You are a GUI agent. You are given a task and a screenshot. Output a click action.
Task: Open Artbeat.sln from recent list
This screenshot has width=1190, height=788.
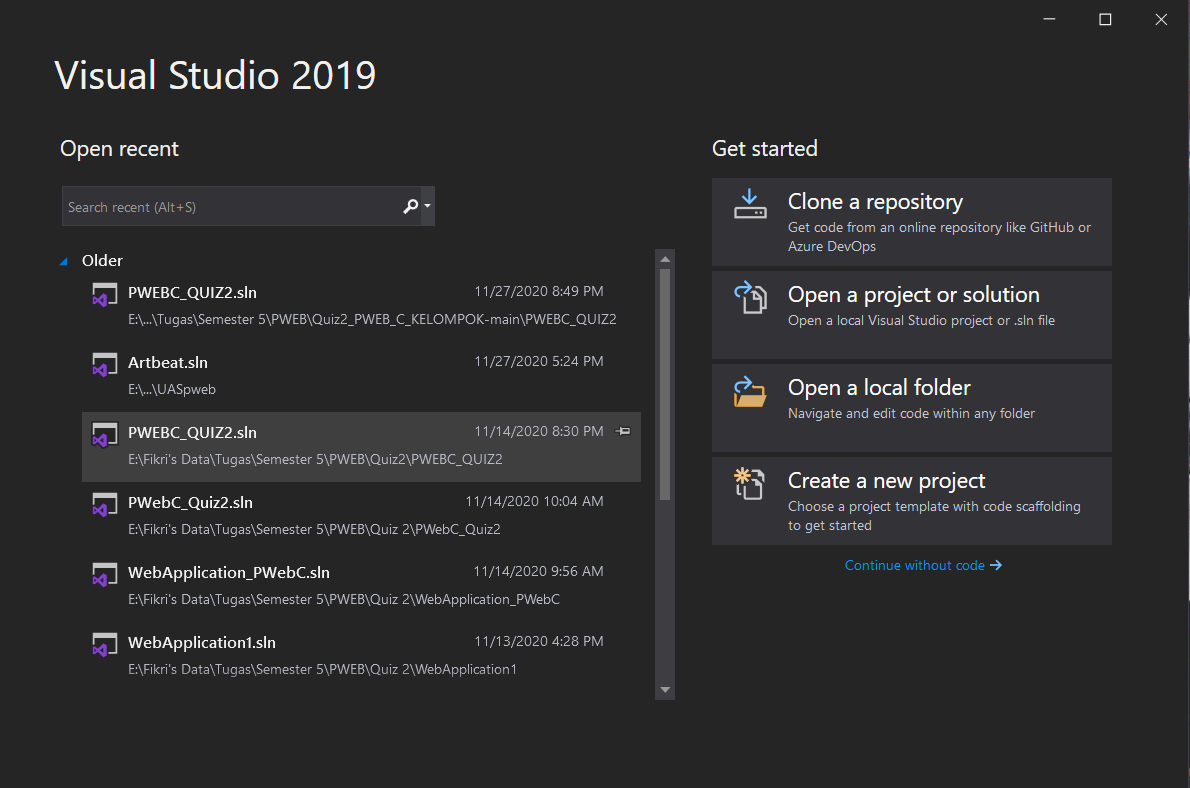coord(361,377)
